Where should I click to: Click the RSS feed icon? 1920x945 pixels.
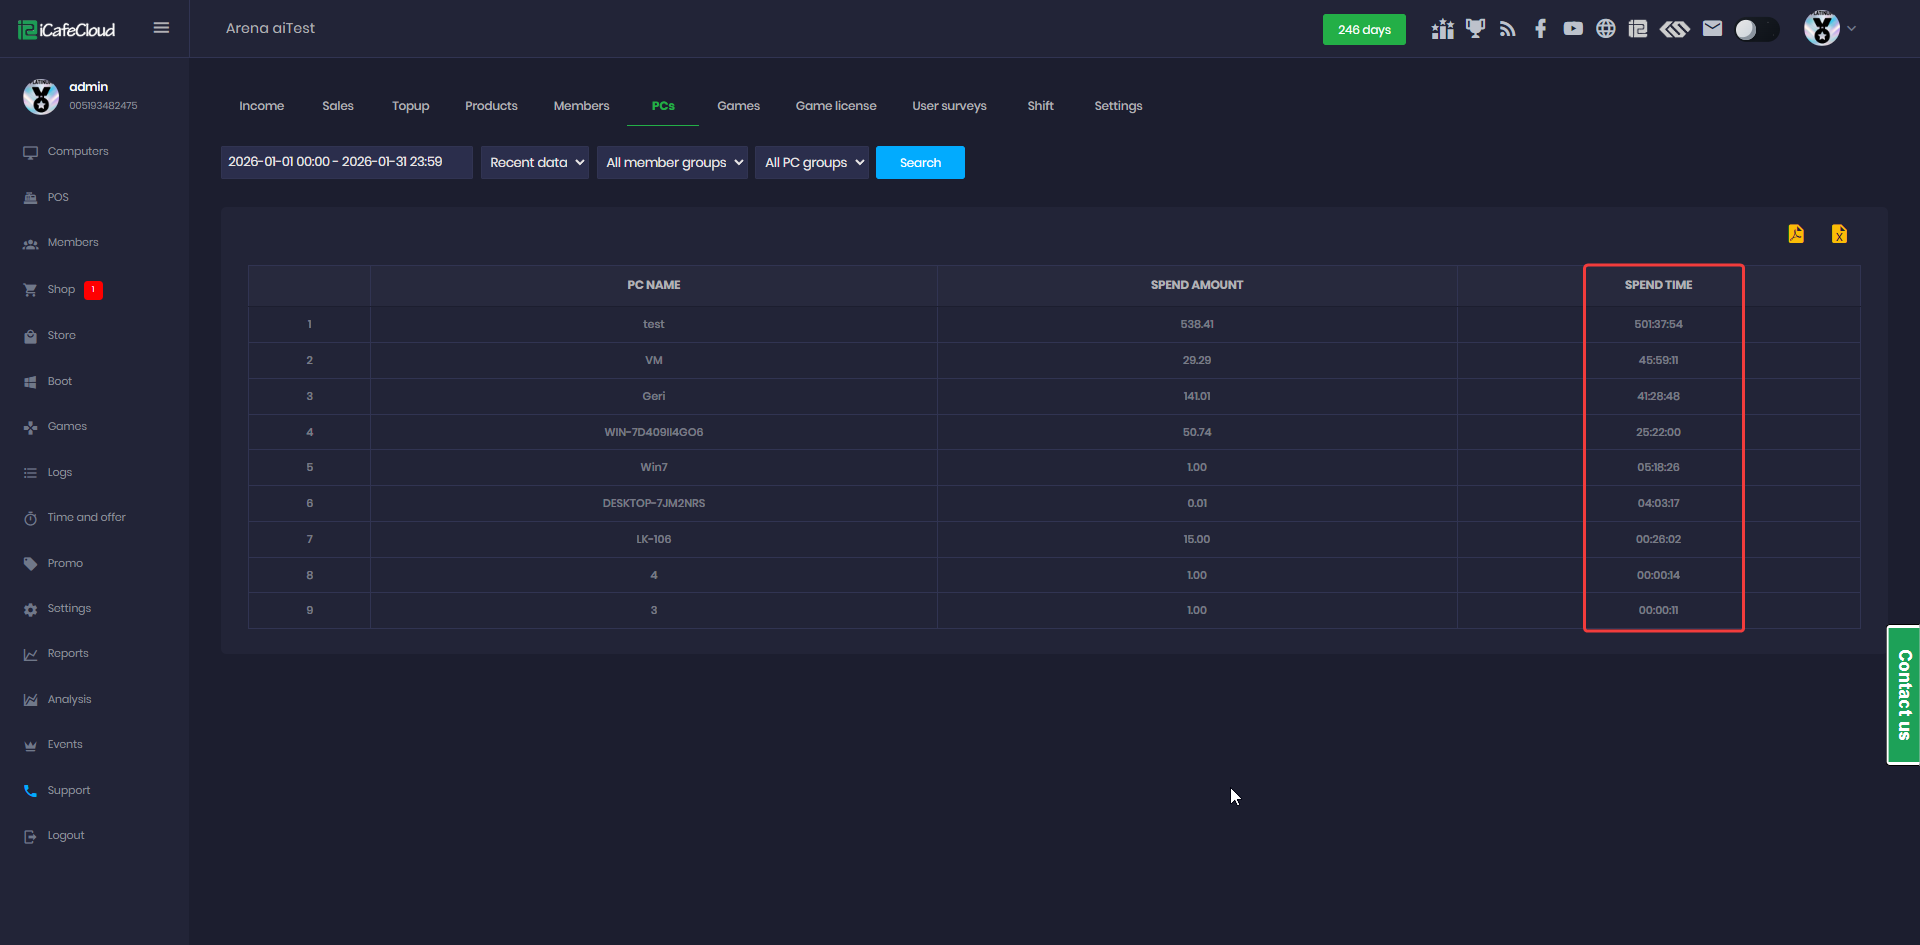(1508, 29)
